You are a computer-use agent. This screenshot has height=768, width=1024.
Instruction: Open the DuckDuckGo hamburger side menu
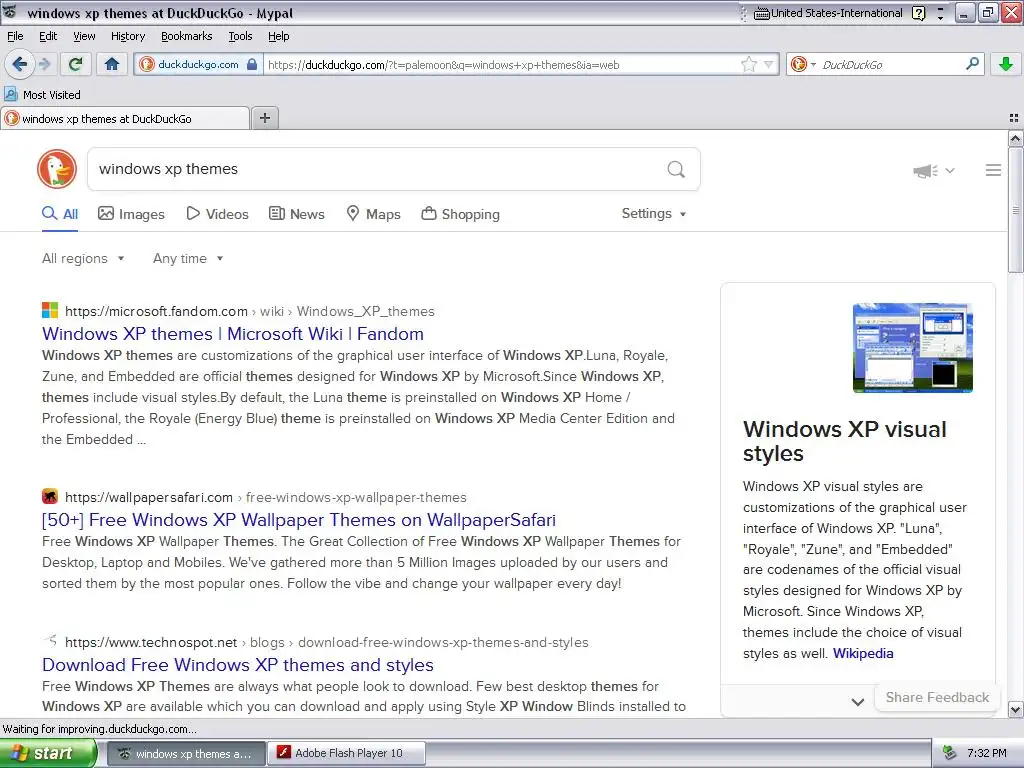point(993,170)
